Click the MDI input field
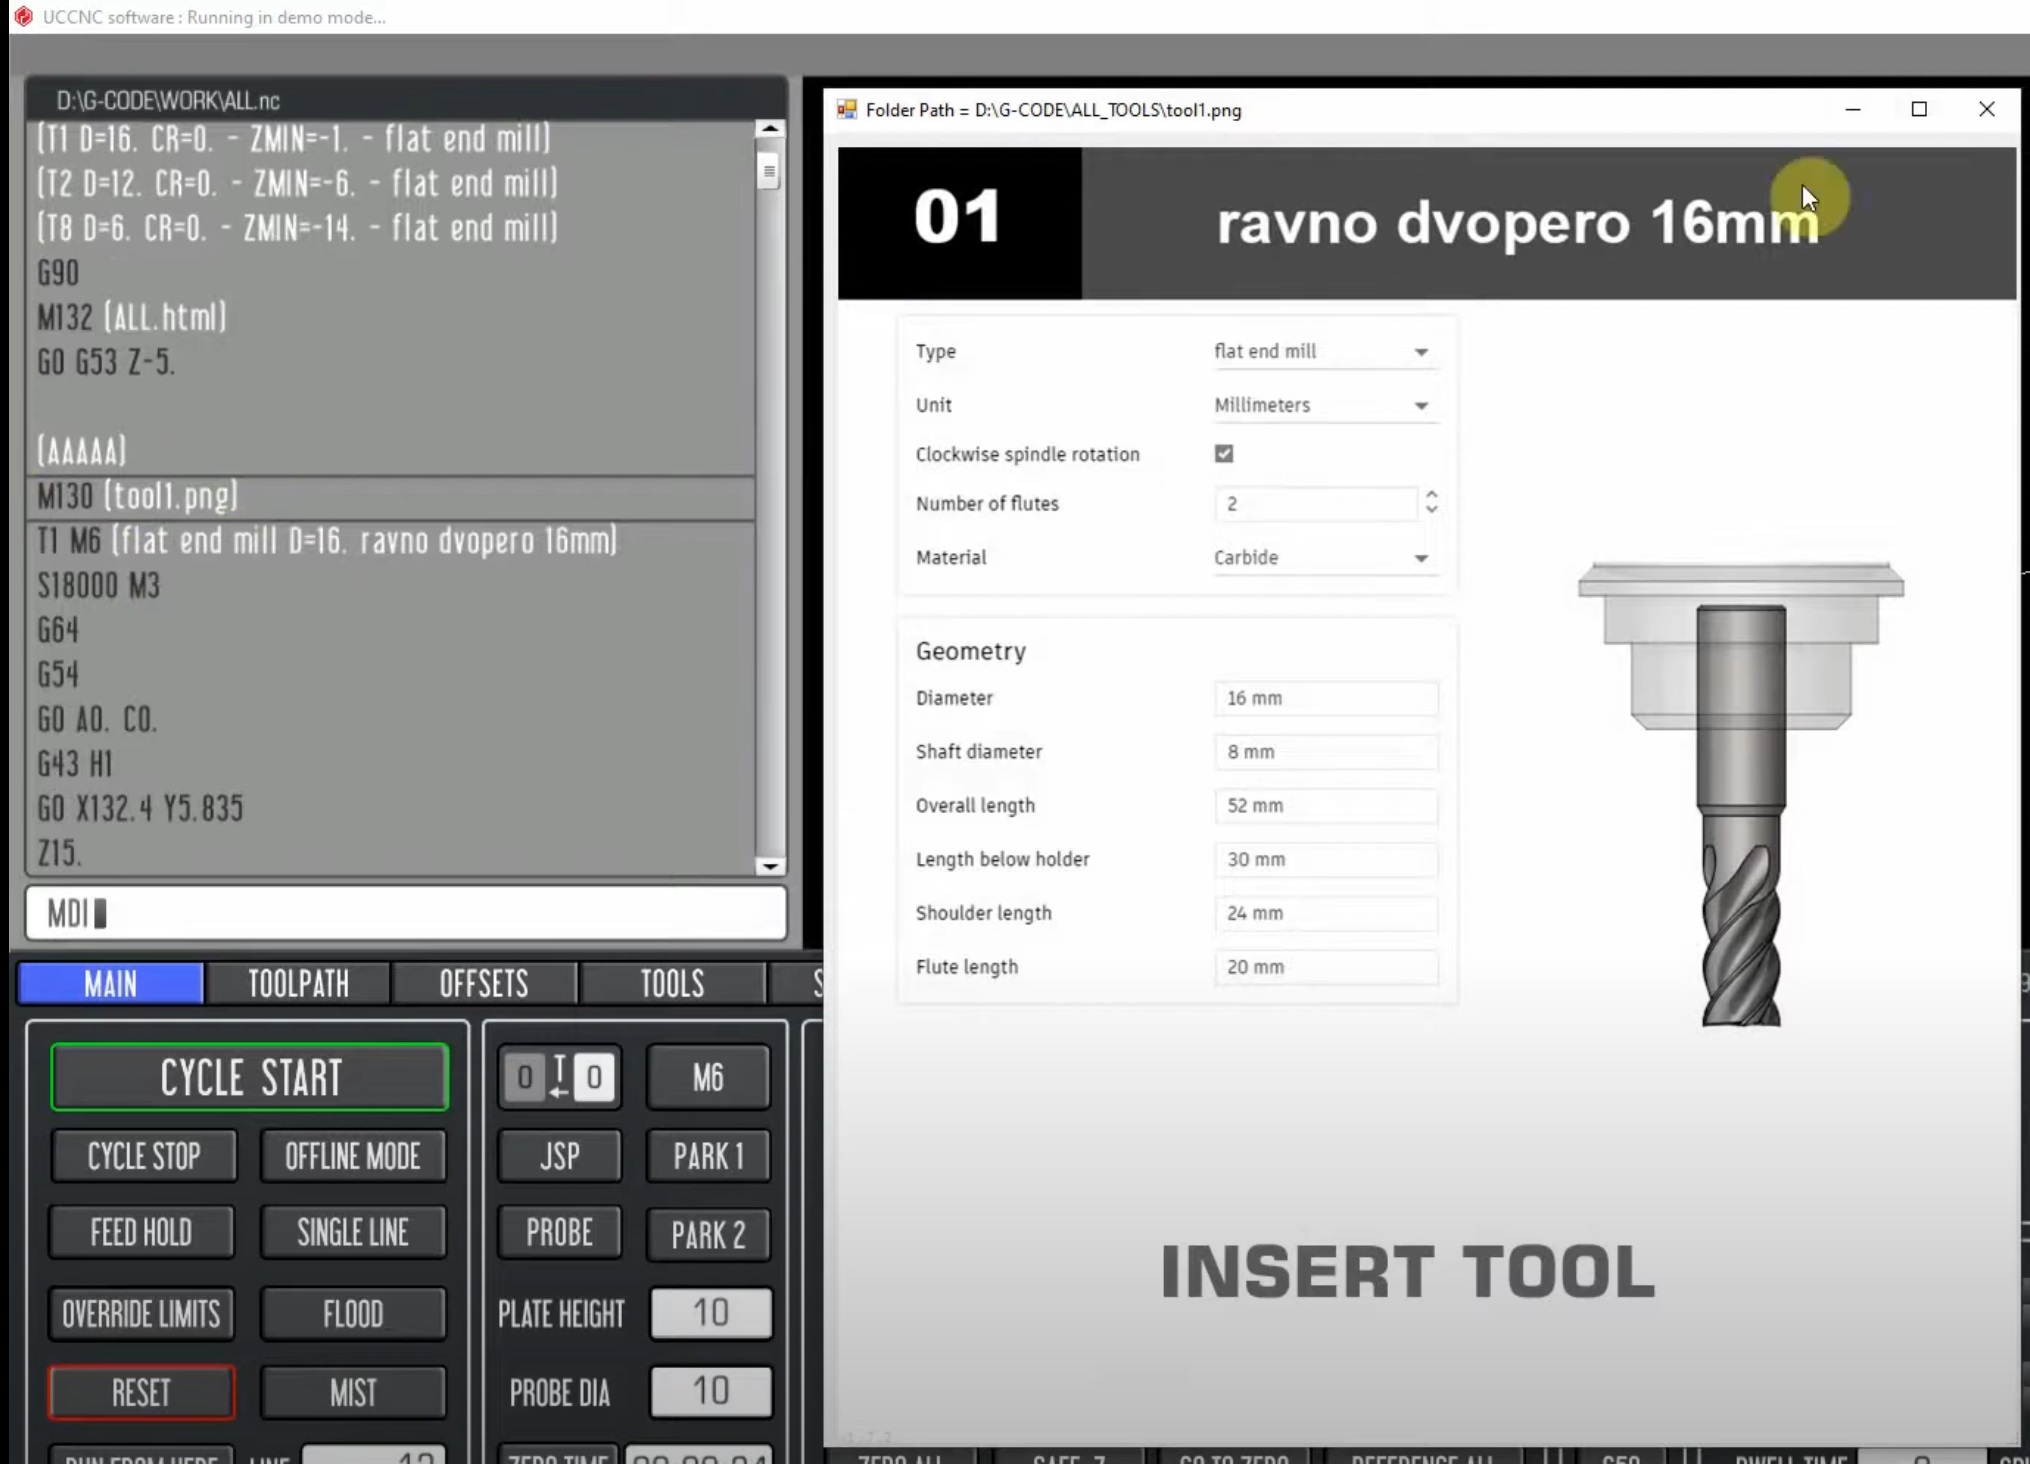Image resolution: width=2030 pixels, height=1464 pixels. (405, 913)
